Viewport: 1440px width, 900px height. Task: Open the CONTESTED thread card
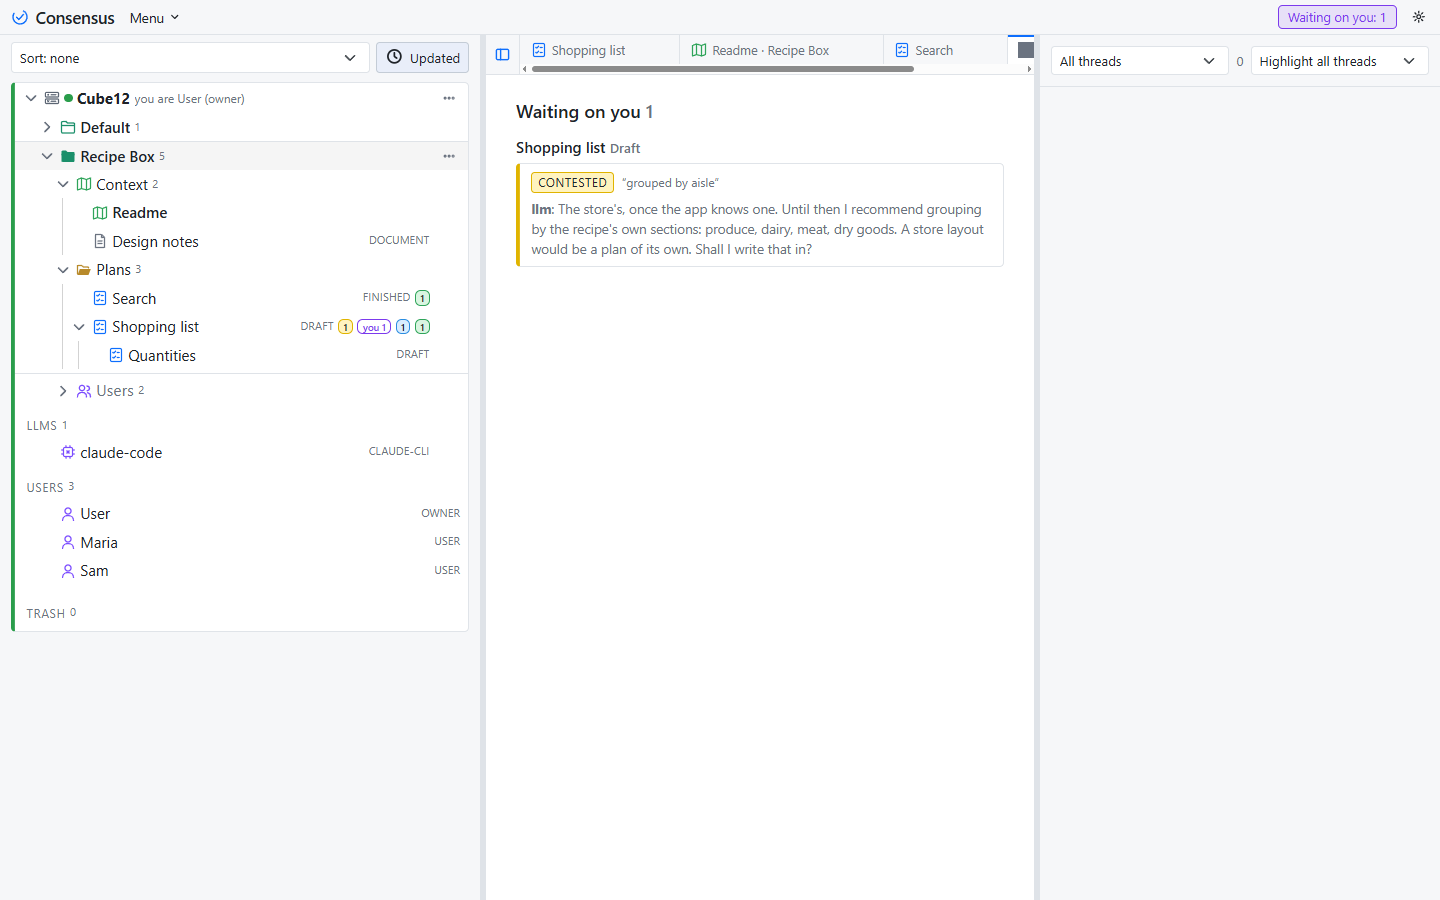pyautogui.click(x=760, y=215)
